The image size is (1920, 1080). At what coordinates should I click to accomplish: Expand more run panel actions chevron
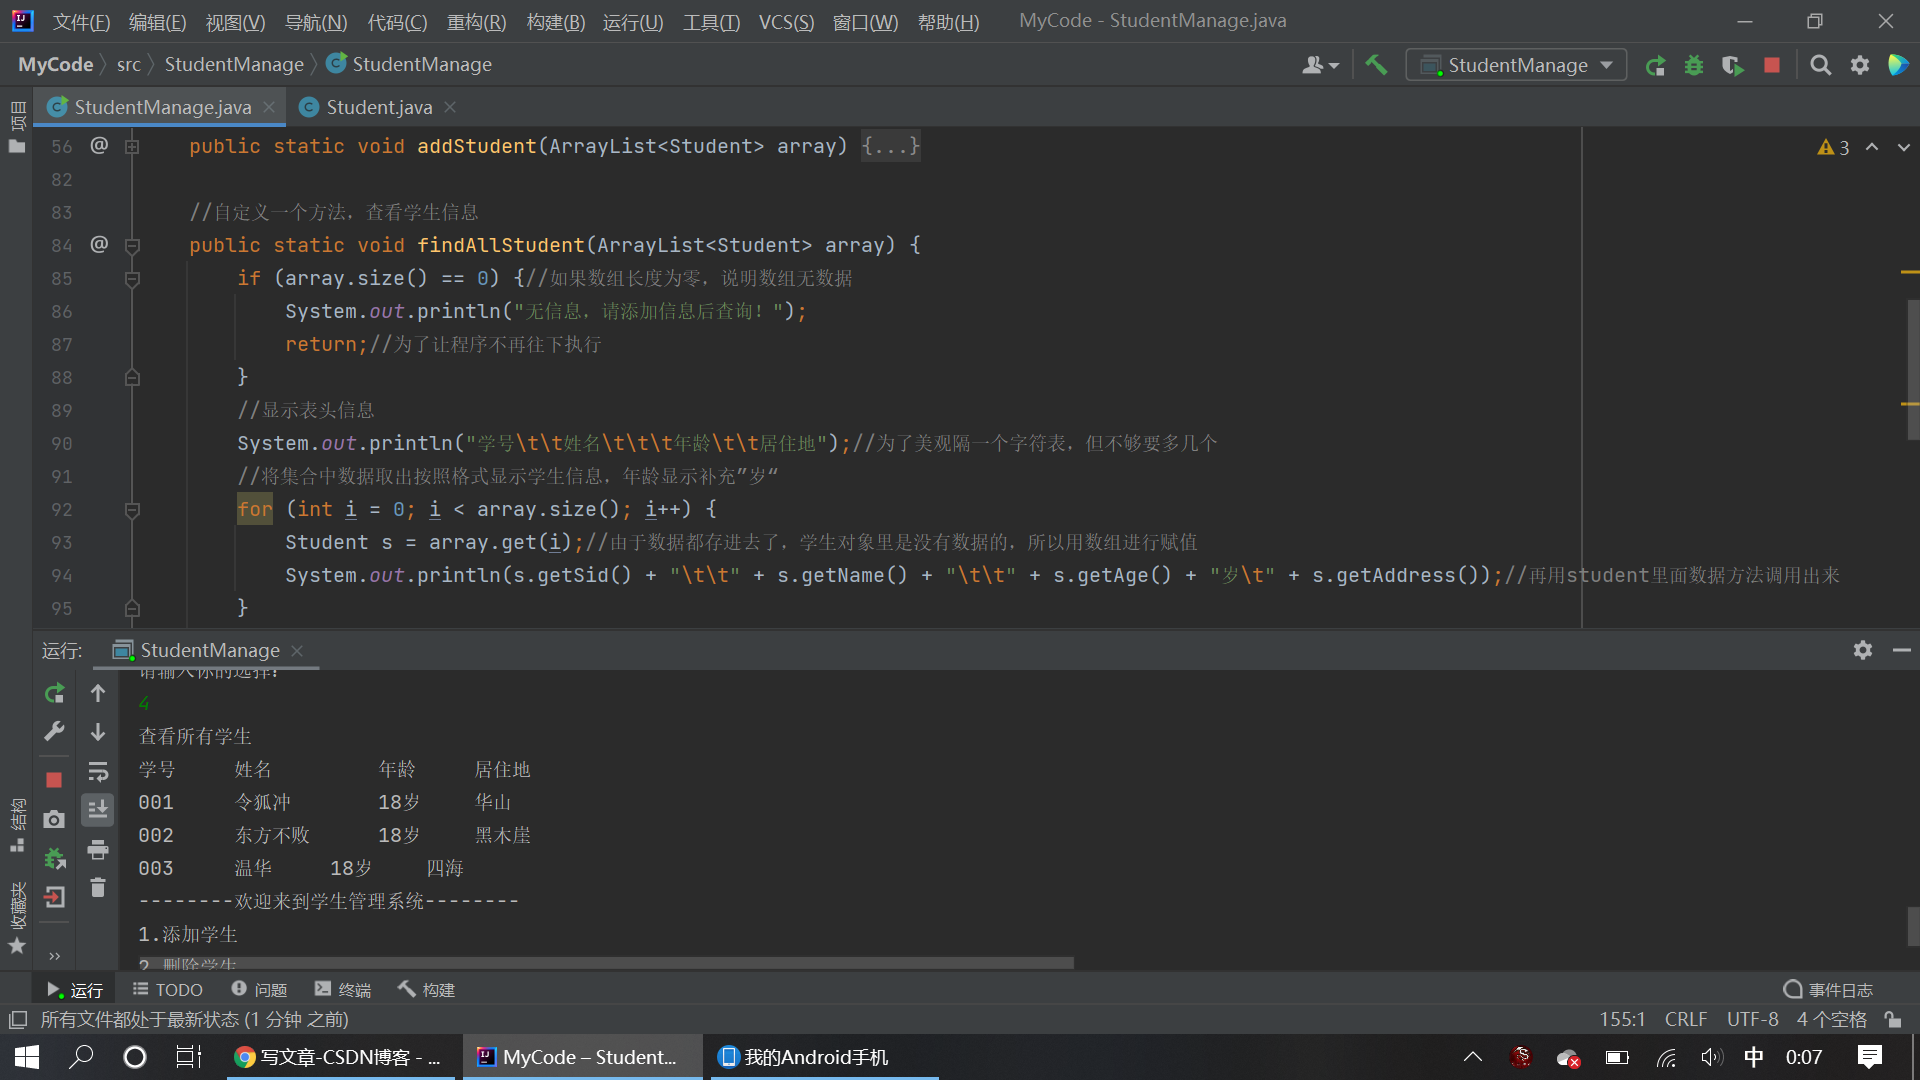click(55, 956)
